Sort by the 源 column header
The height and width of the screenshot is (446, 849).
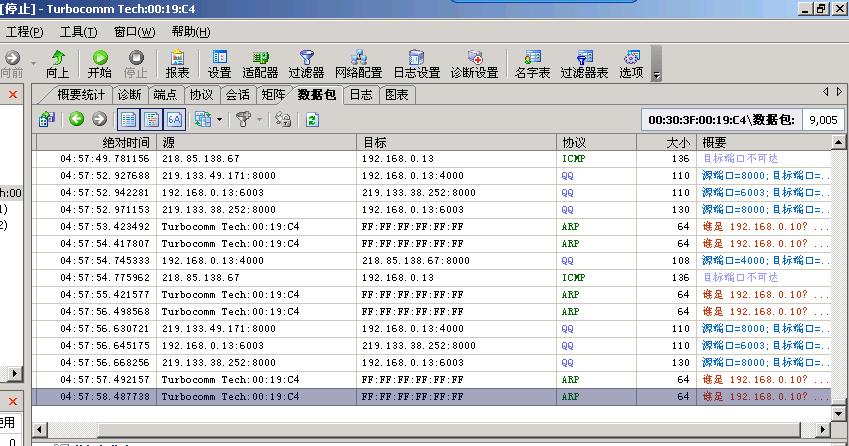coord(257,142)
